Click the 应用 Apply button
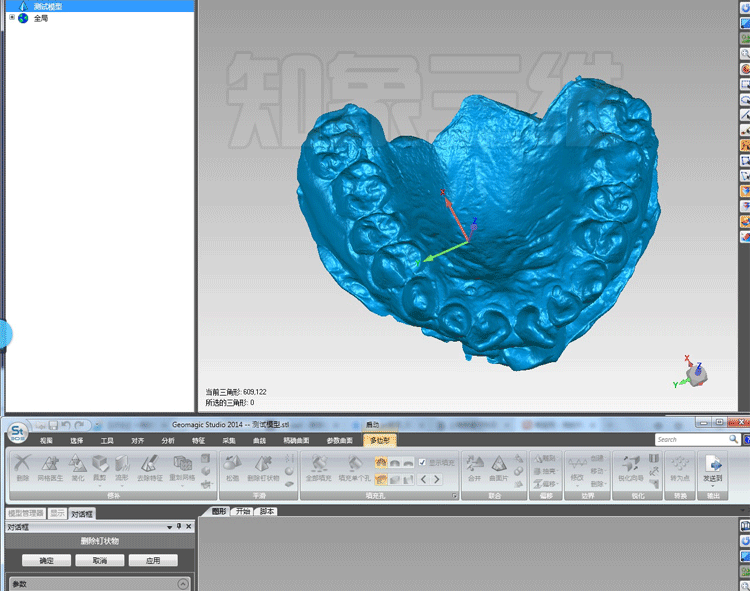Image resolution: width=750 pixels, height=591 pixels. coord(153,560)
